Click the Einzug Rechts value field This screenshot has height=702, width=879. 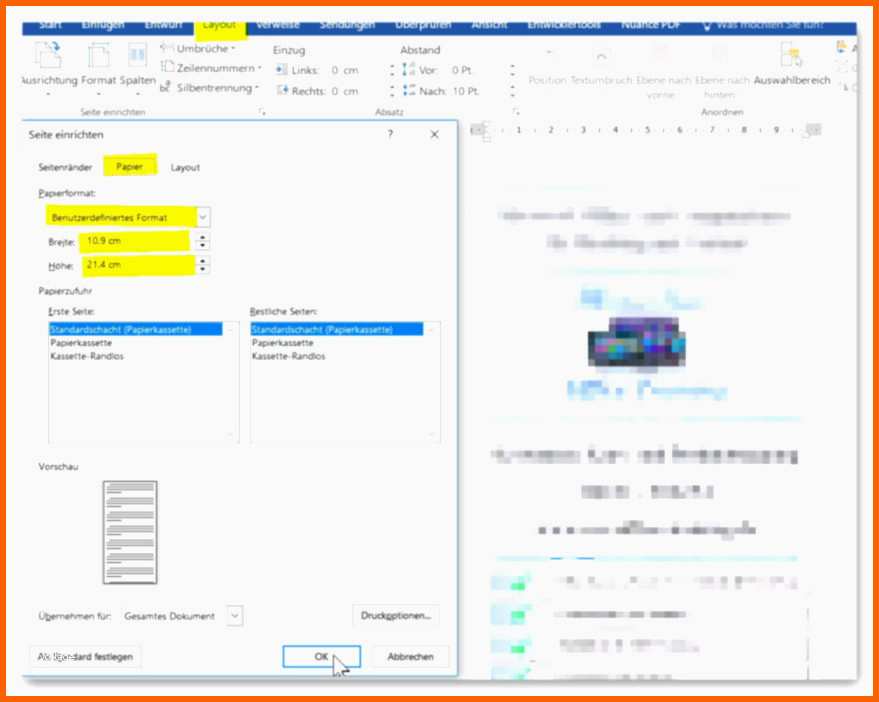pyautogui.click(x=359, y=91)
